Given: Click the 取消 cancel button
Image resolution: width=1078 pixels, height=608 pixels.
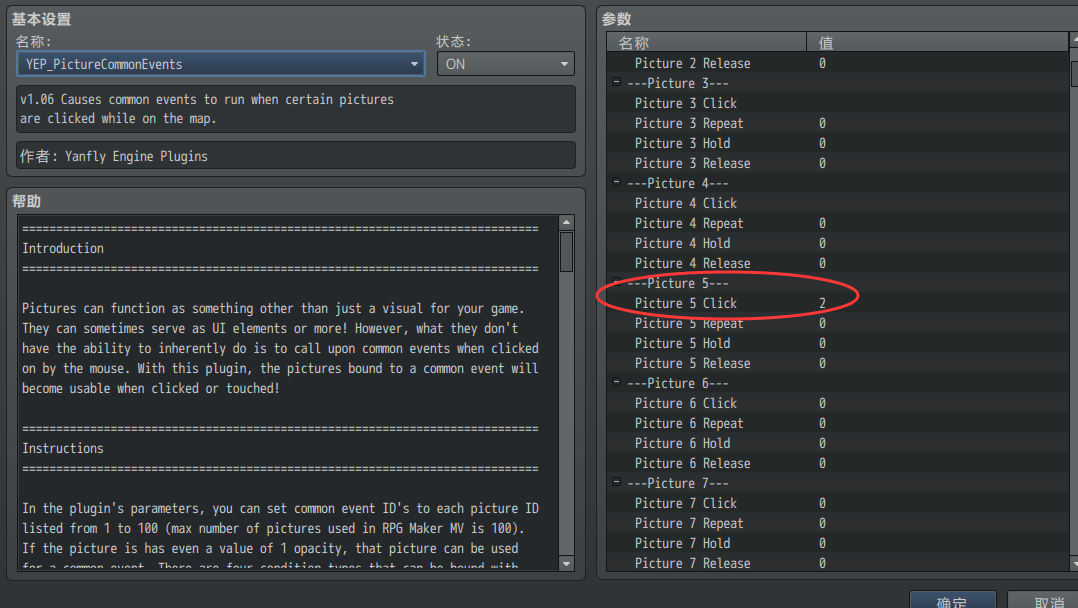Looking at the screenshot, I should click(x=1045, y=600).
